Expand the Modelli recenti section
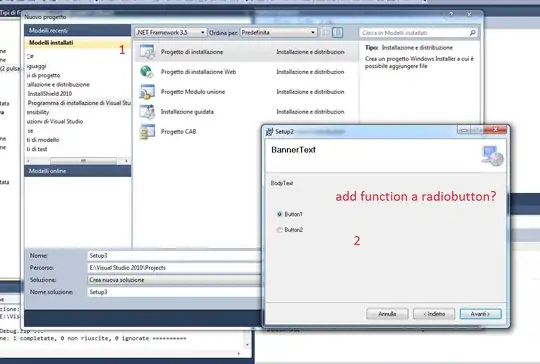The height and width of the screenshot is (364, 540). (77, 30)
